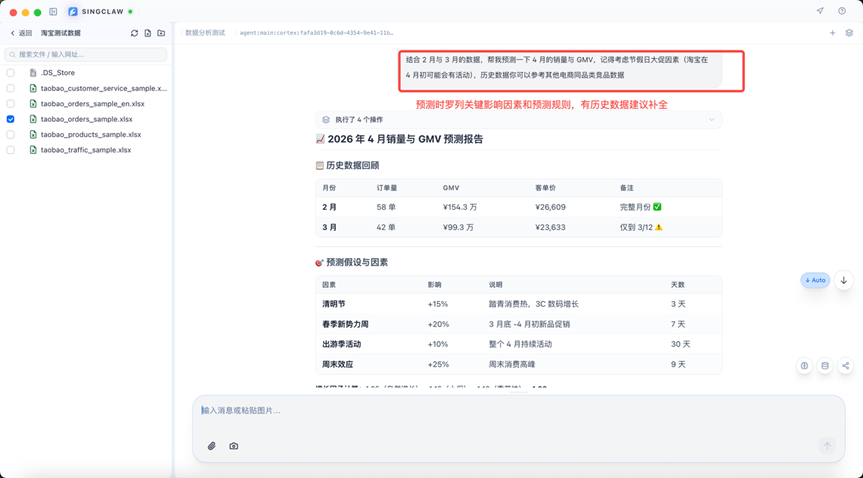The image size is (863, 478).
Task: Click the new file icon in file panel
Action: (x=148, y=33)
